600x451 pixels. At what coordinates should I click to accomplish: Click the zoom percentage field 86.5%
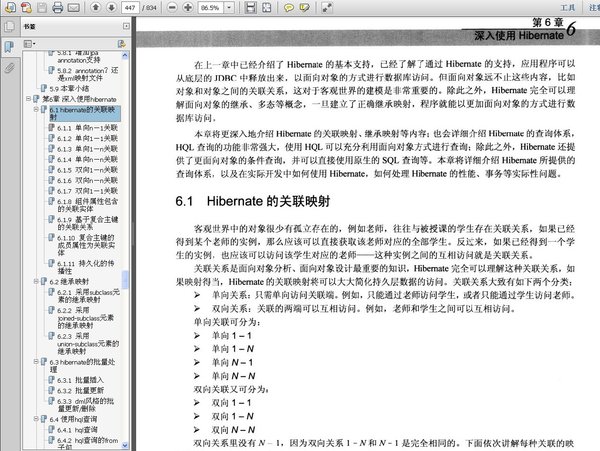[210, 8]
